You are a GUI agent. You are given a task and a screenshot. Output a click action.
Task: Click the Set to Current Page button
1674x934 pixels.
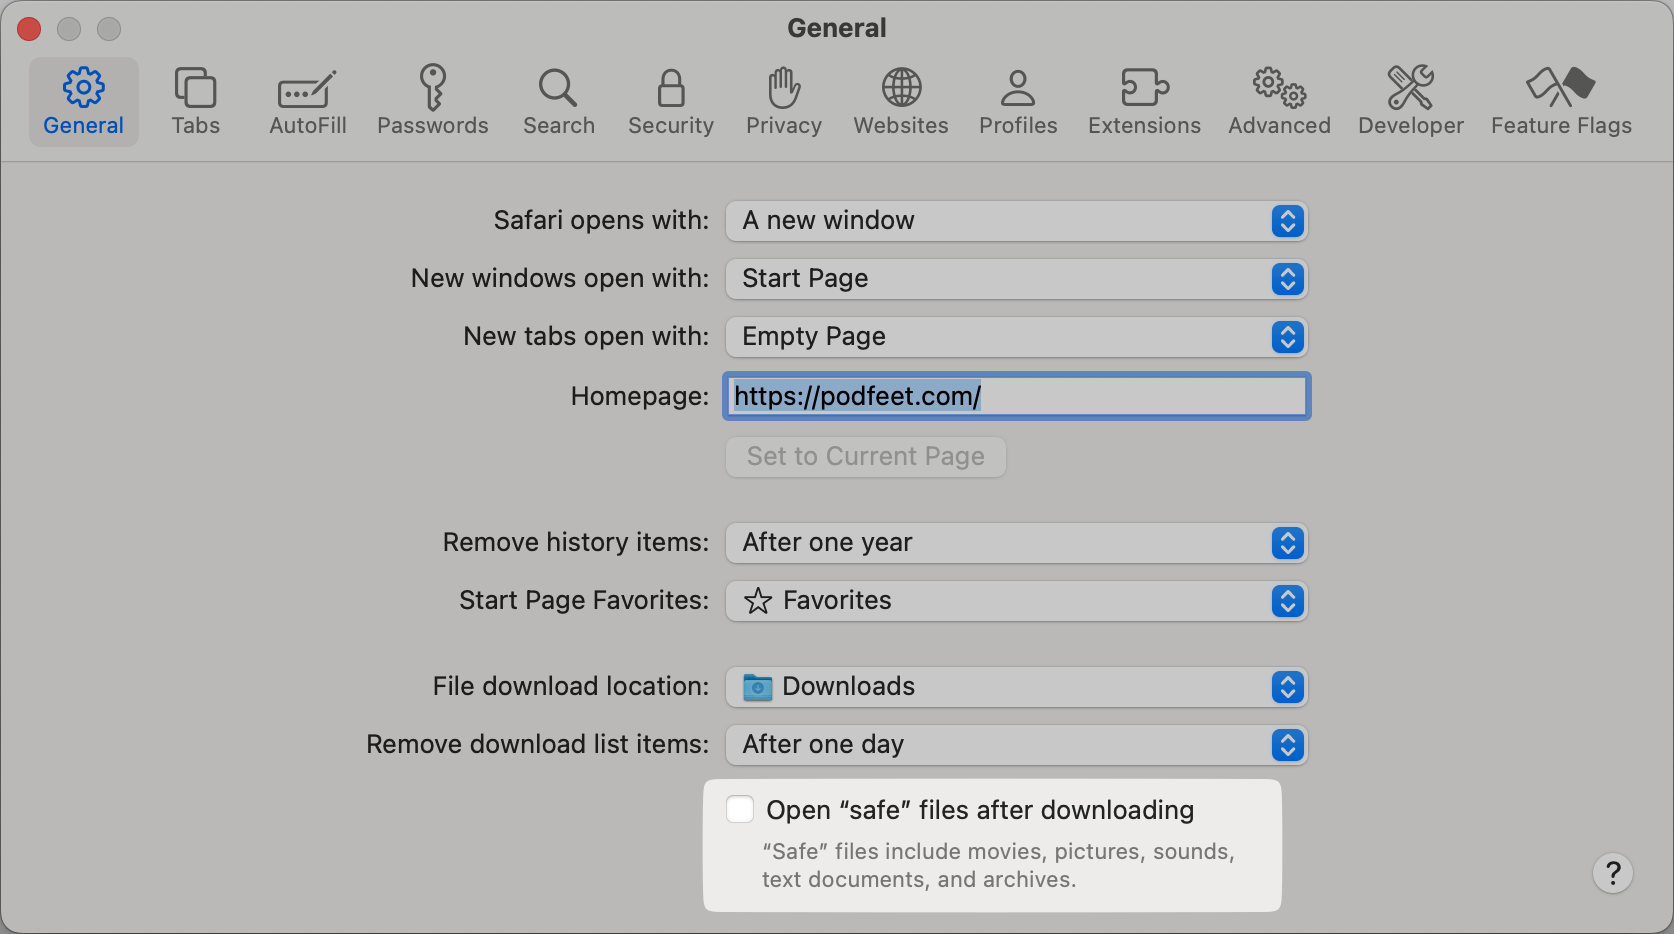tap(865, 457)
